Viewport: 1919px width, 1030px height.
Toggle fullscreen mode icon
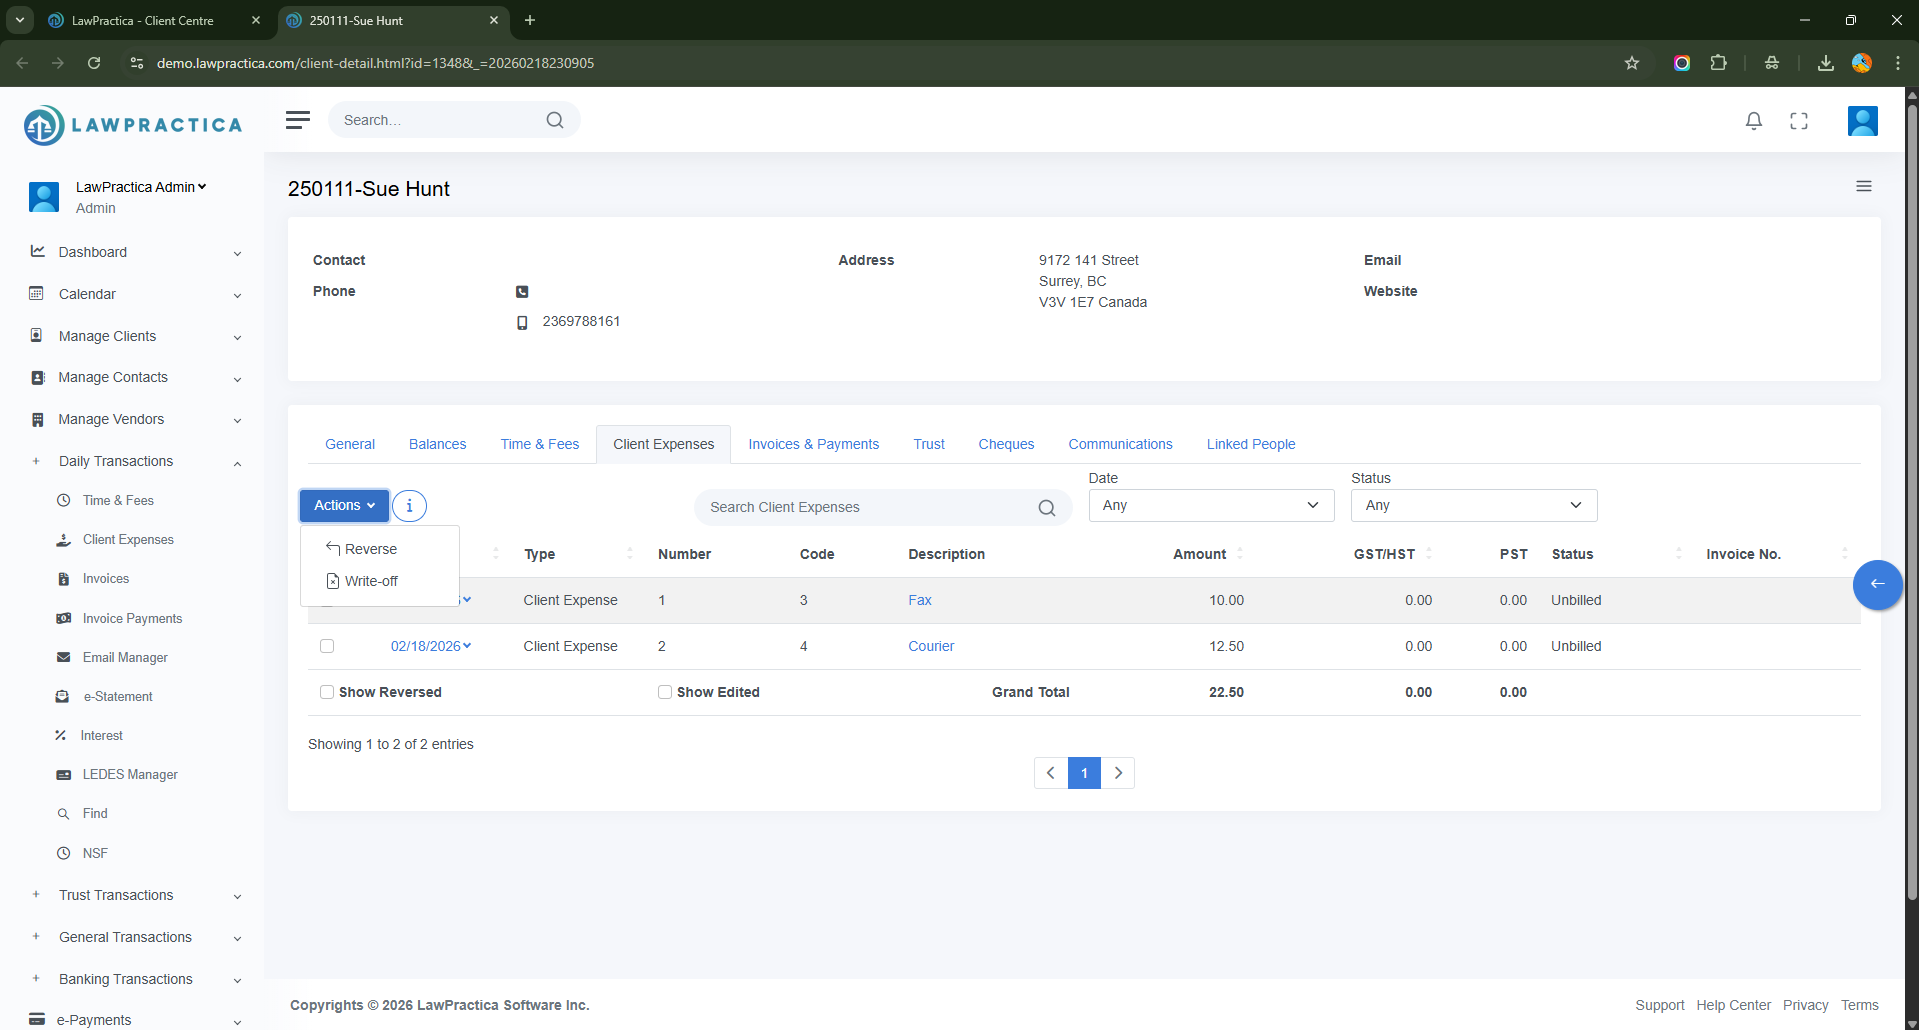tap(1798, 121)
